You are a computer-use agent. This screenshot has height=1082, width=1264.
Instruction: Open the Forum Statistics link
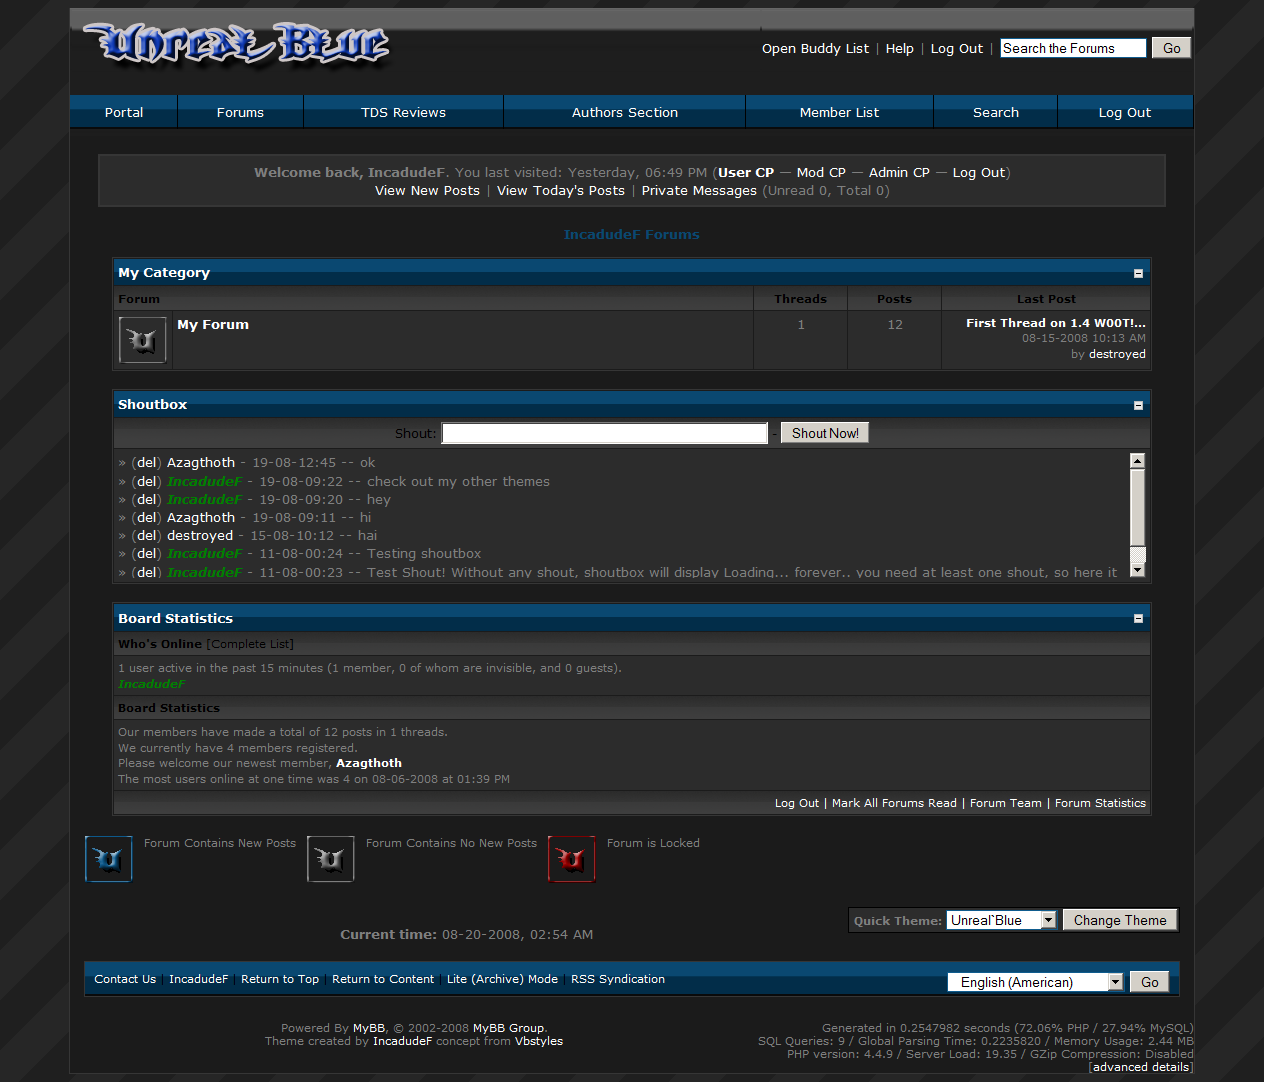[1100, 803]
